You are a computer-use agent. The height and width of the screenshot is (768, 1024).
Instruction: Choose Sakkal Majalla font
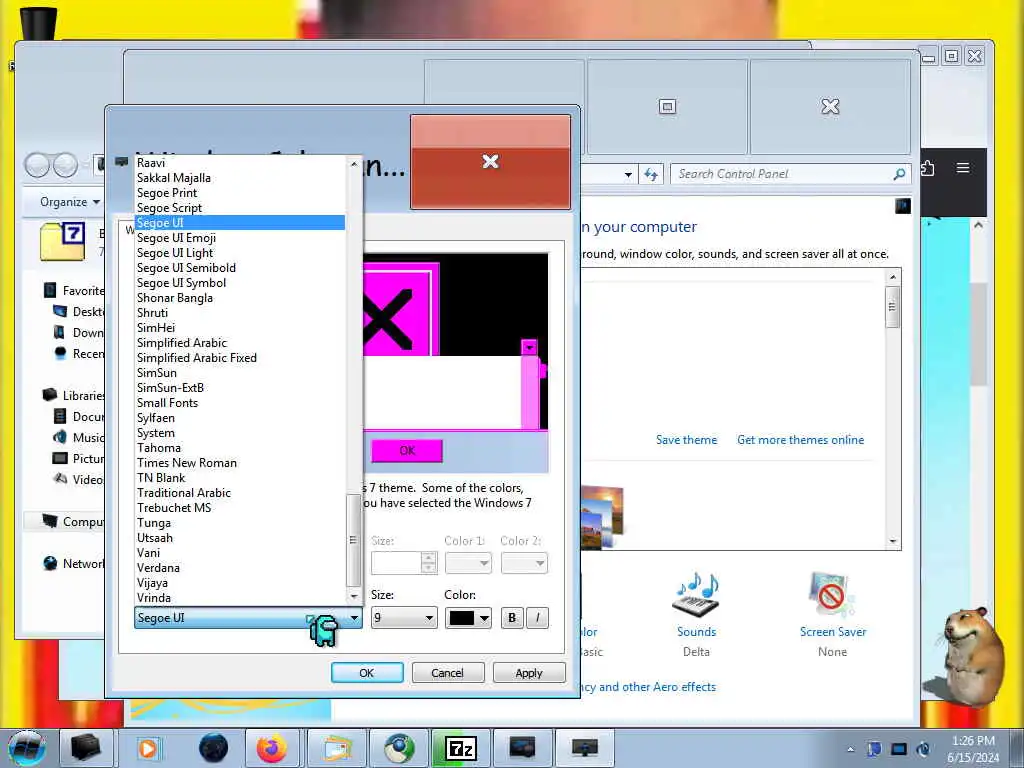(x=240, y=178)
